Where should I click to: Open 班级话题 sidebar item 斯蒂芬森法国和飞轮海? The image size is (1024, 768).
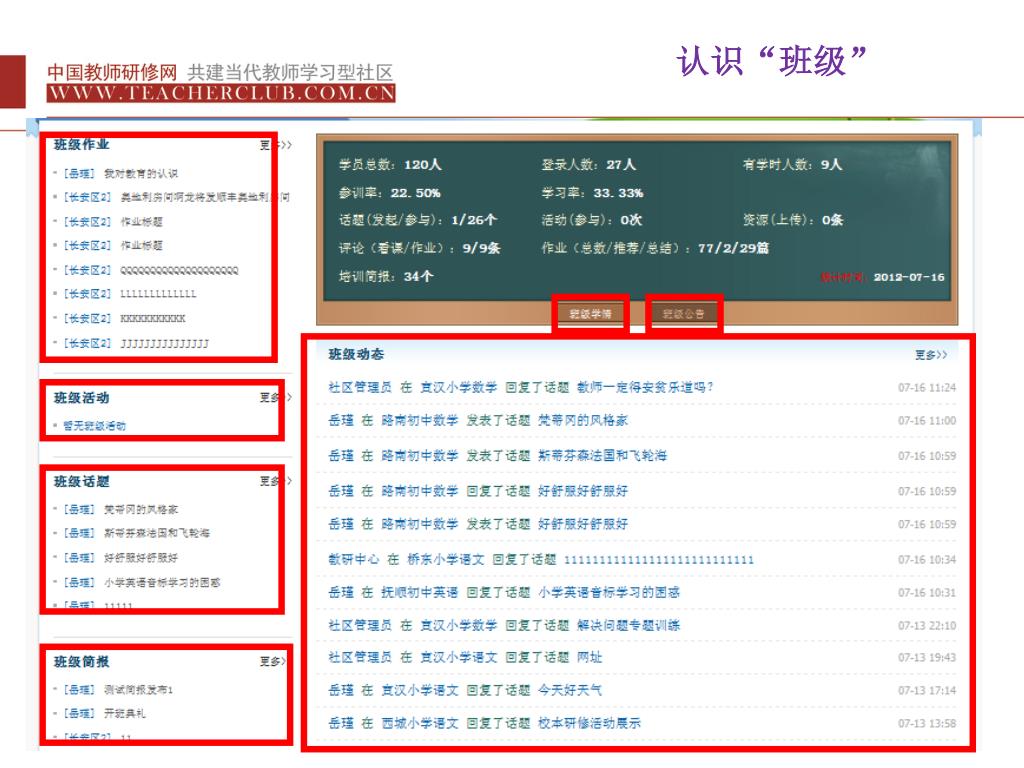click(157, 533)
